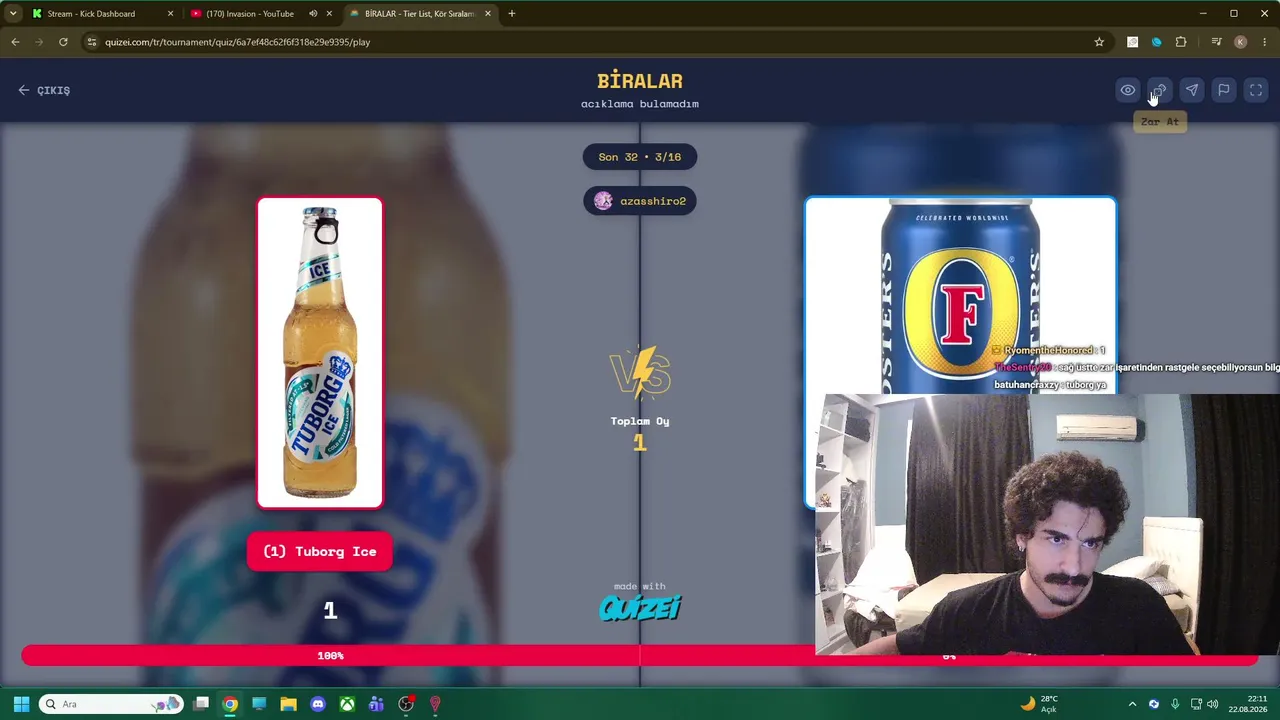The width and height of the screenshot is (1280, 720).
Task: Open the Windows Start menu
Action: coord(21,704)
